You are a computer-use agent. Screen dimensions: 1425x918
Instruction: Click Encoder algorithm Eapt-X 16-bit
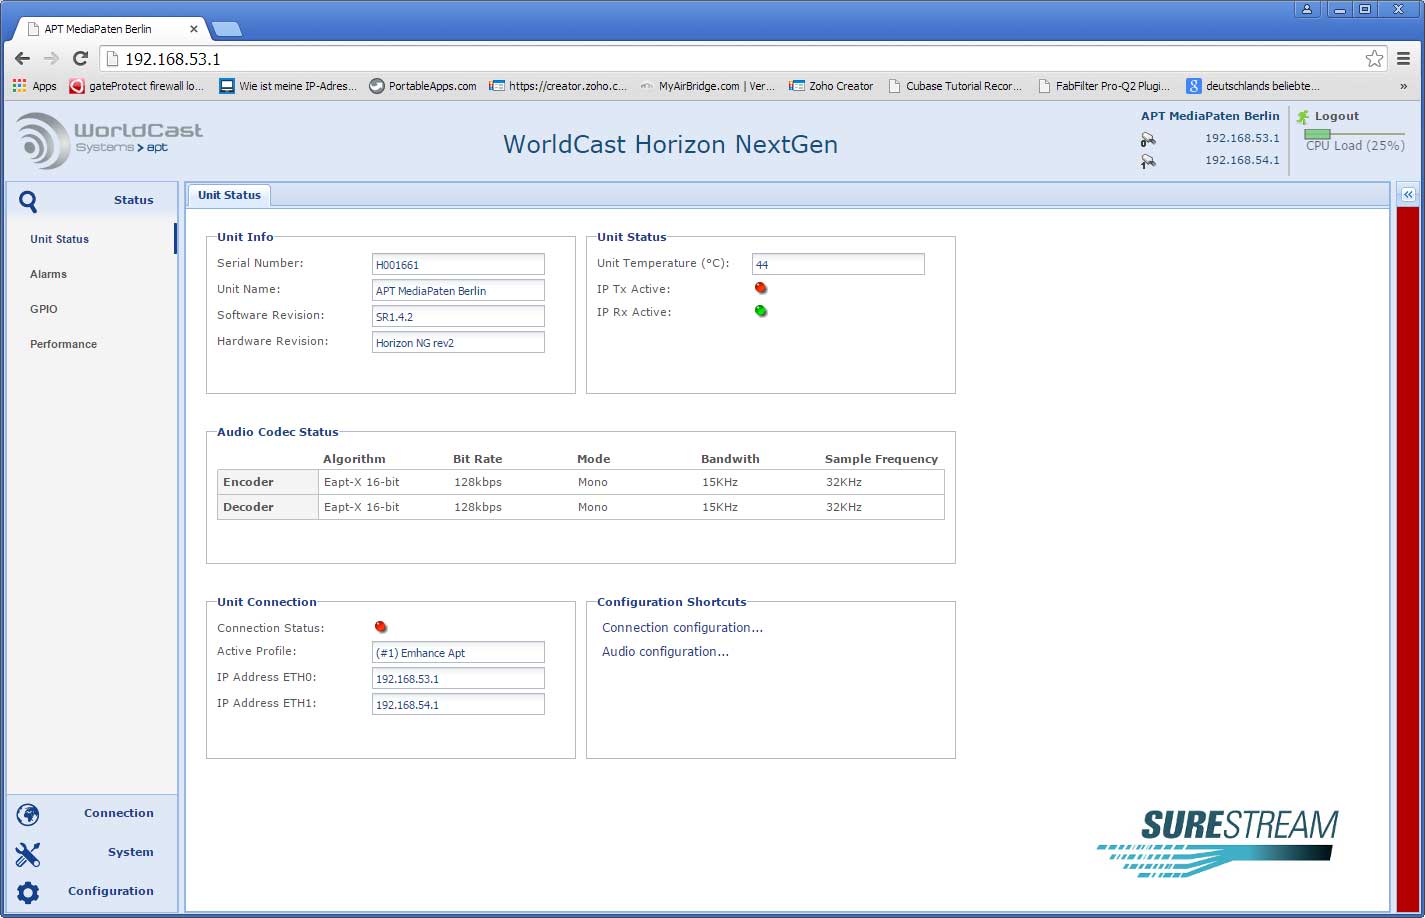coord(362,482)
